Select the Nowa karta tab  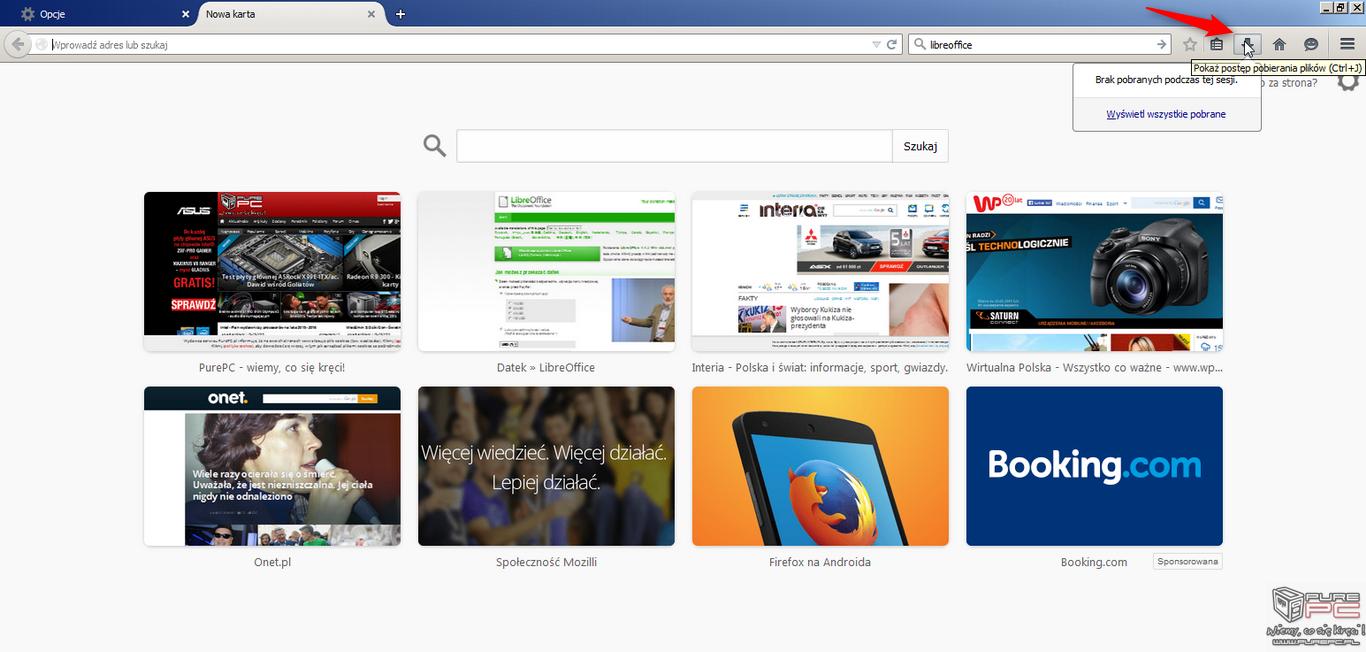[x=291, y=14]
